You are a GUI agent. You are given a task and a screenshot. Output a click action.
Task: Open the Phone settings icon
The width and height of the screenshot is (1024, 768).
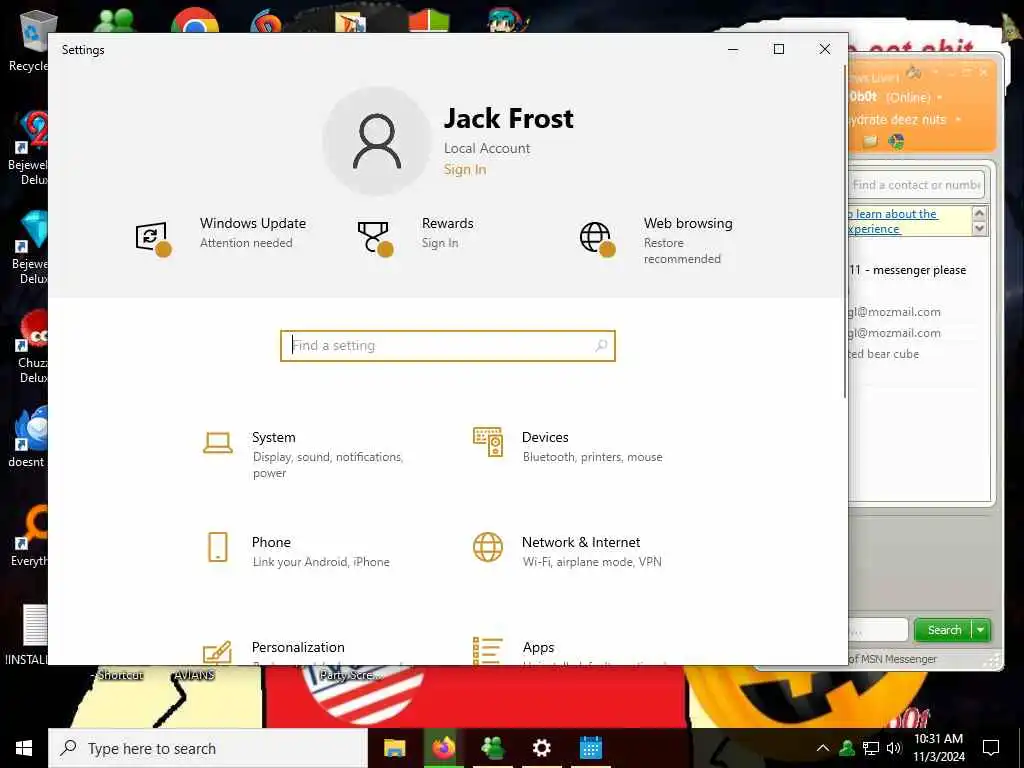[x=217, y=547]
